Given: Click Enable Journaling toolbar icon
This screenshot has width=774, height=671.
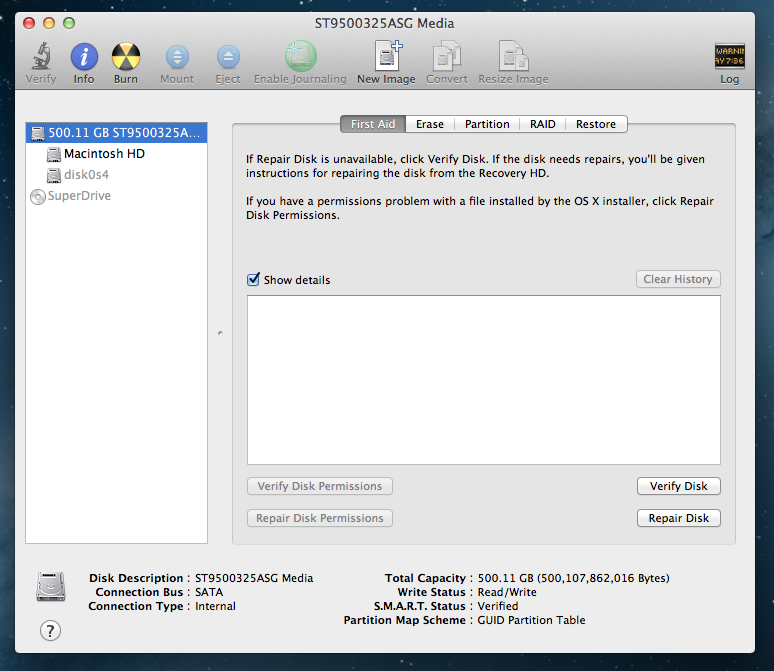Looking at the screenshot, I should coord(301,56).
